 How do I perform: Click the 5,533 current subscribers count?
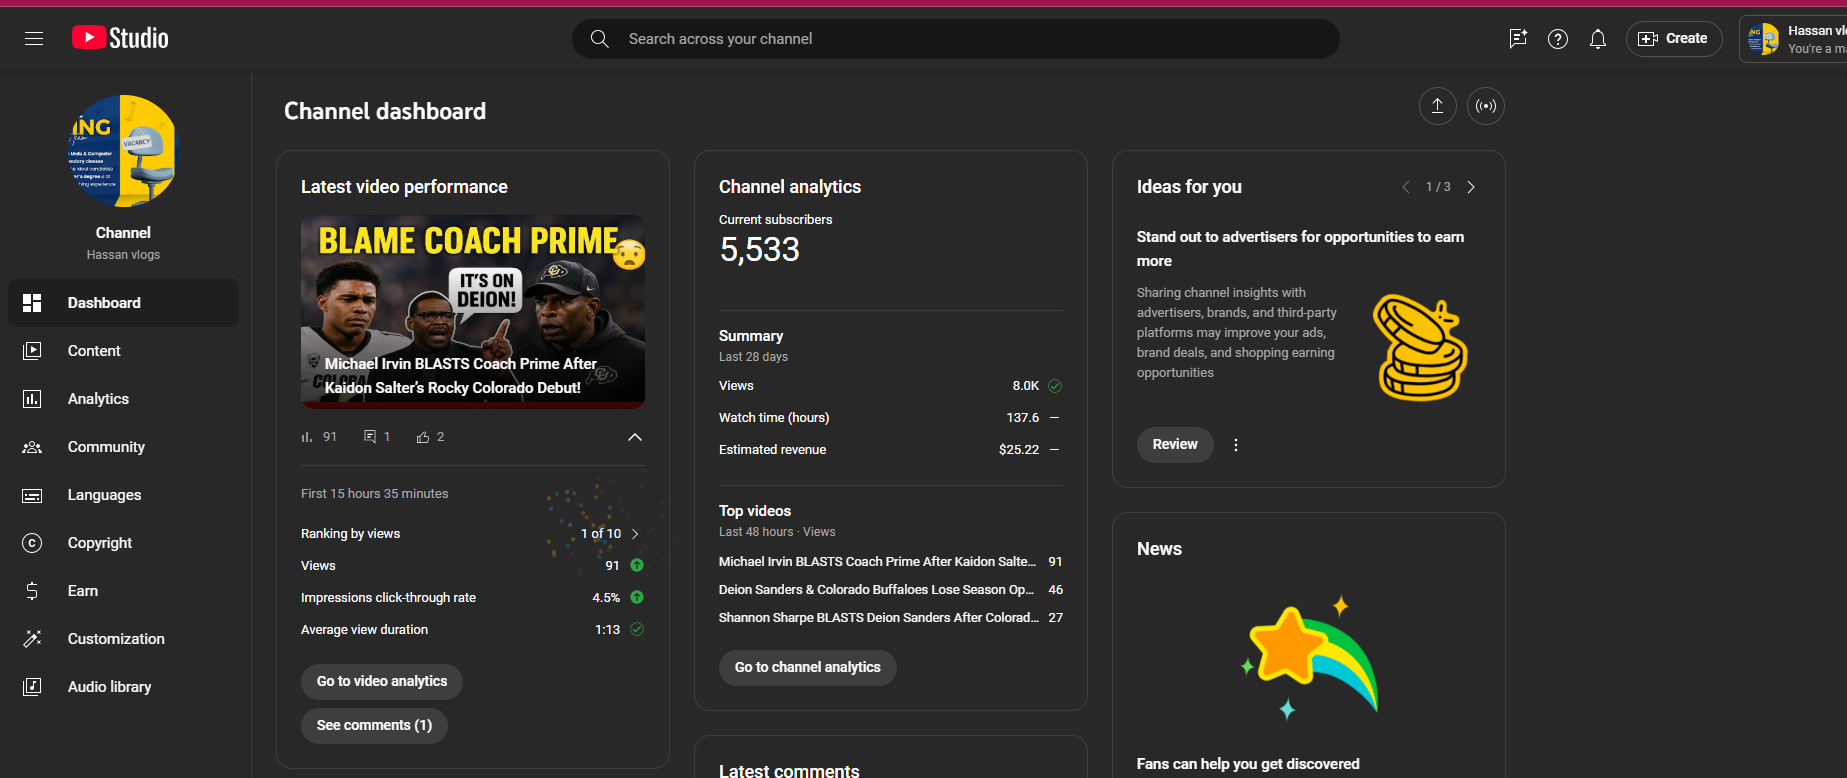760,250
